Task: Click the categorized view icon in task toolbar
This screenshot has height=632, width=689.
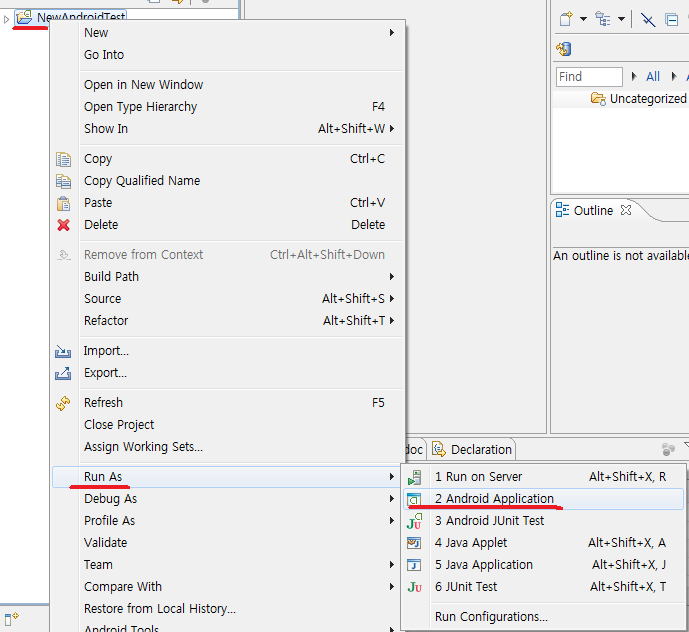Action: pos(602,19)
